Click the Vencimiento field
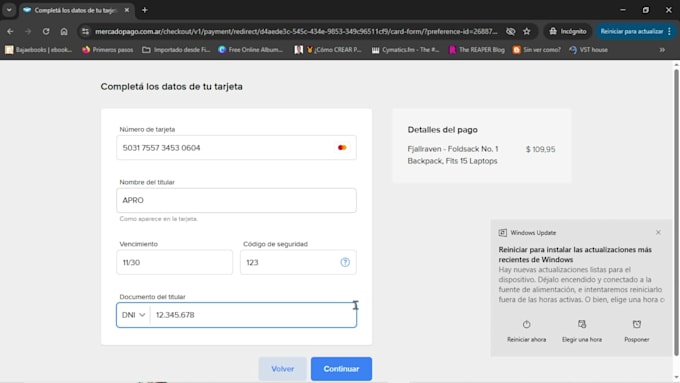The width and height of the screenshot is (680, 383). pos(174,262)
